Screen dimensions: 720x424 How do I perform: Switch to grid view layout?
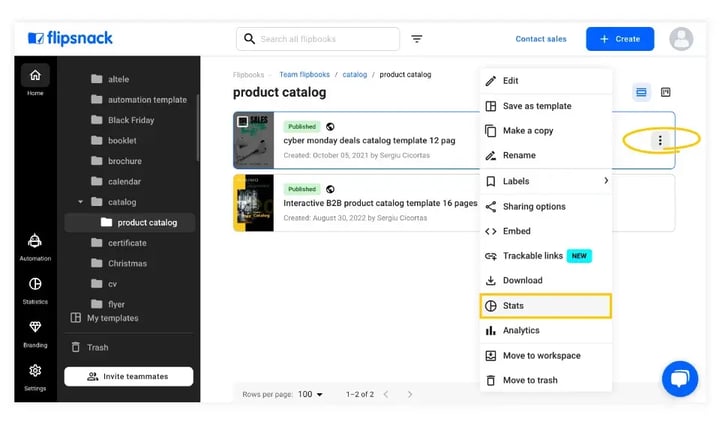click(665, 92)
